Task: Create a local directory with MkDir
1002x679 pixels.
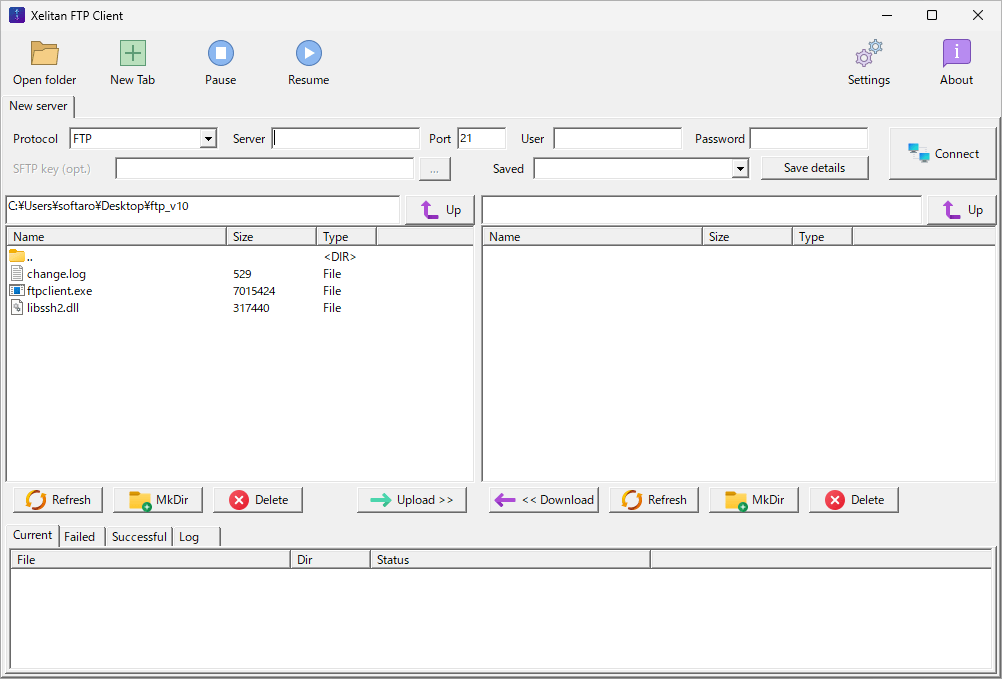Action: point(158,500)
